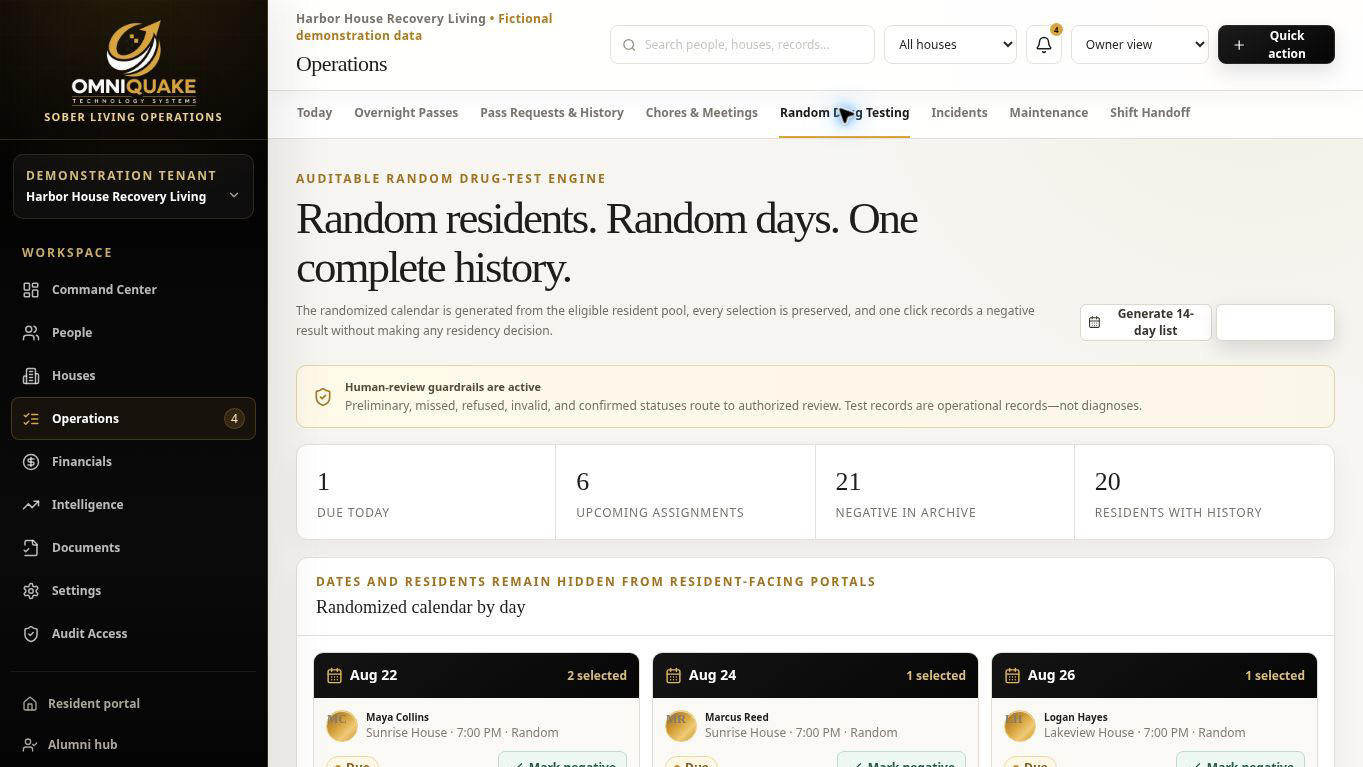Click the Alumni hub person icon

coord(30,745)
